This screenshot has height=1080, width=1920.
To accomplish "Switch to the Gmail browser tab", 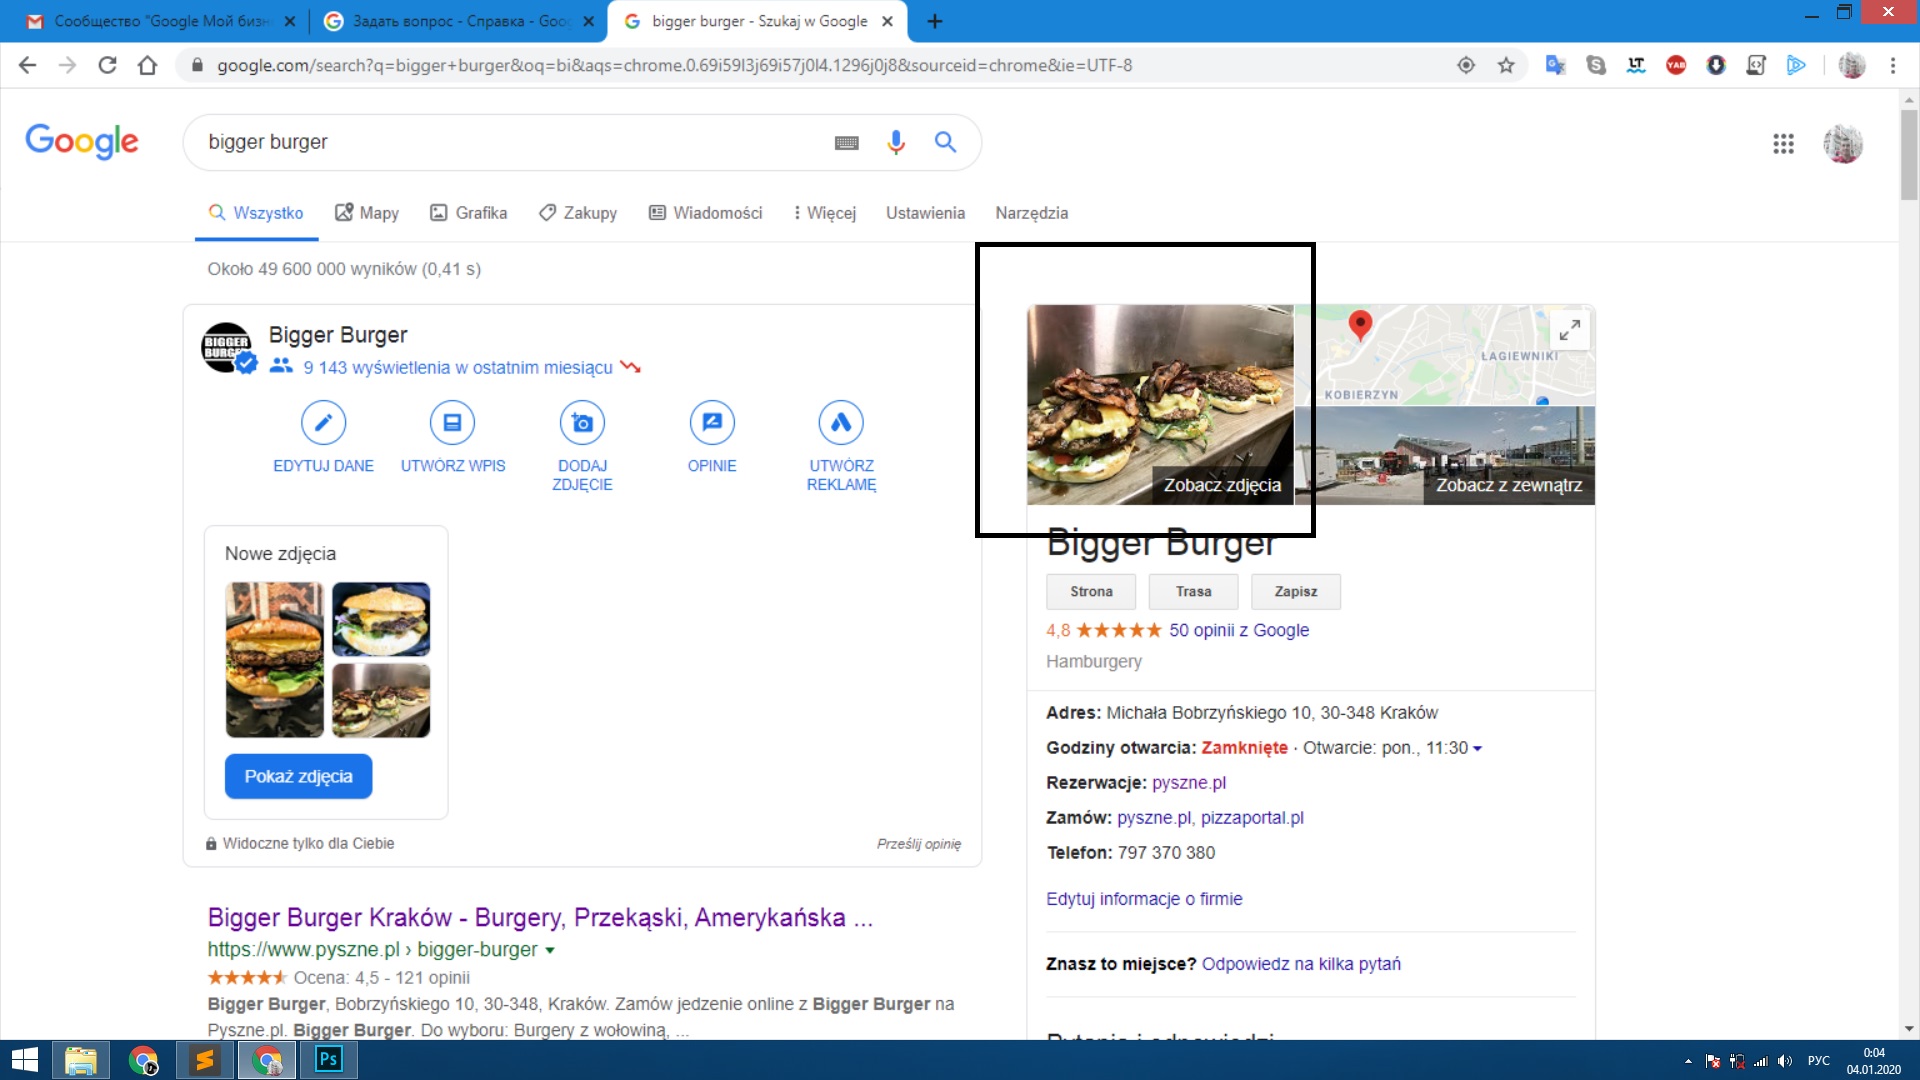I will click(x=160, y=21).
